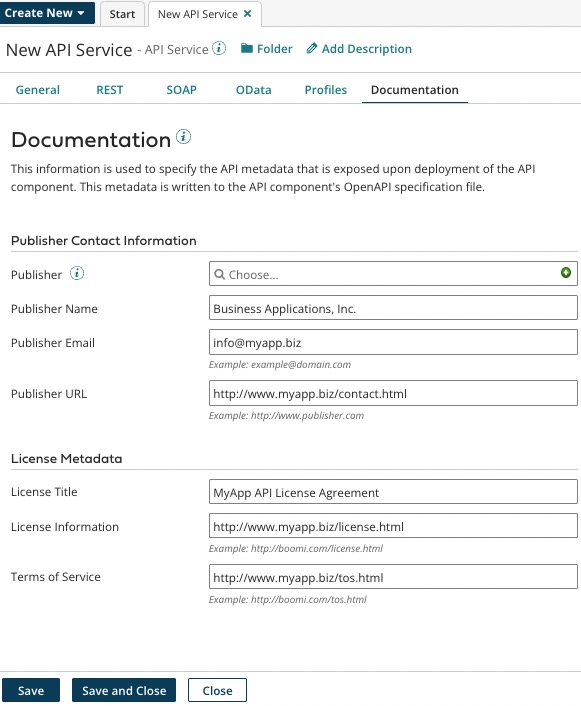Open the SOAP tab

182,90
